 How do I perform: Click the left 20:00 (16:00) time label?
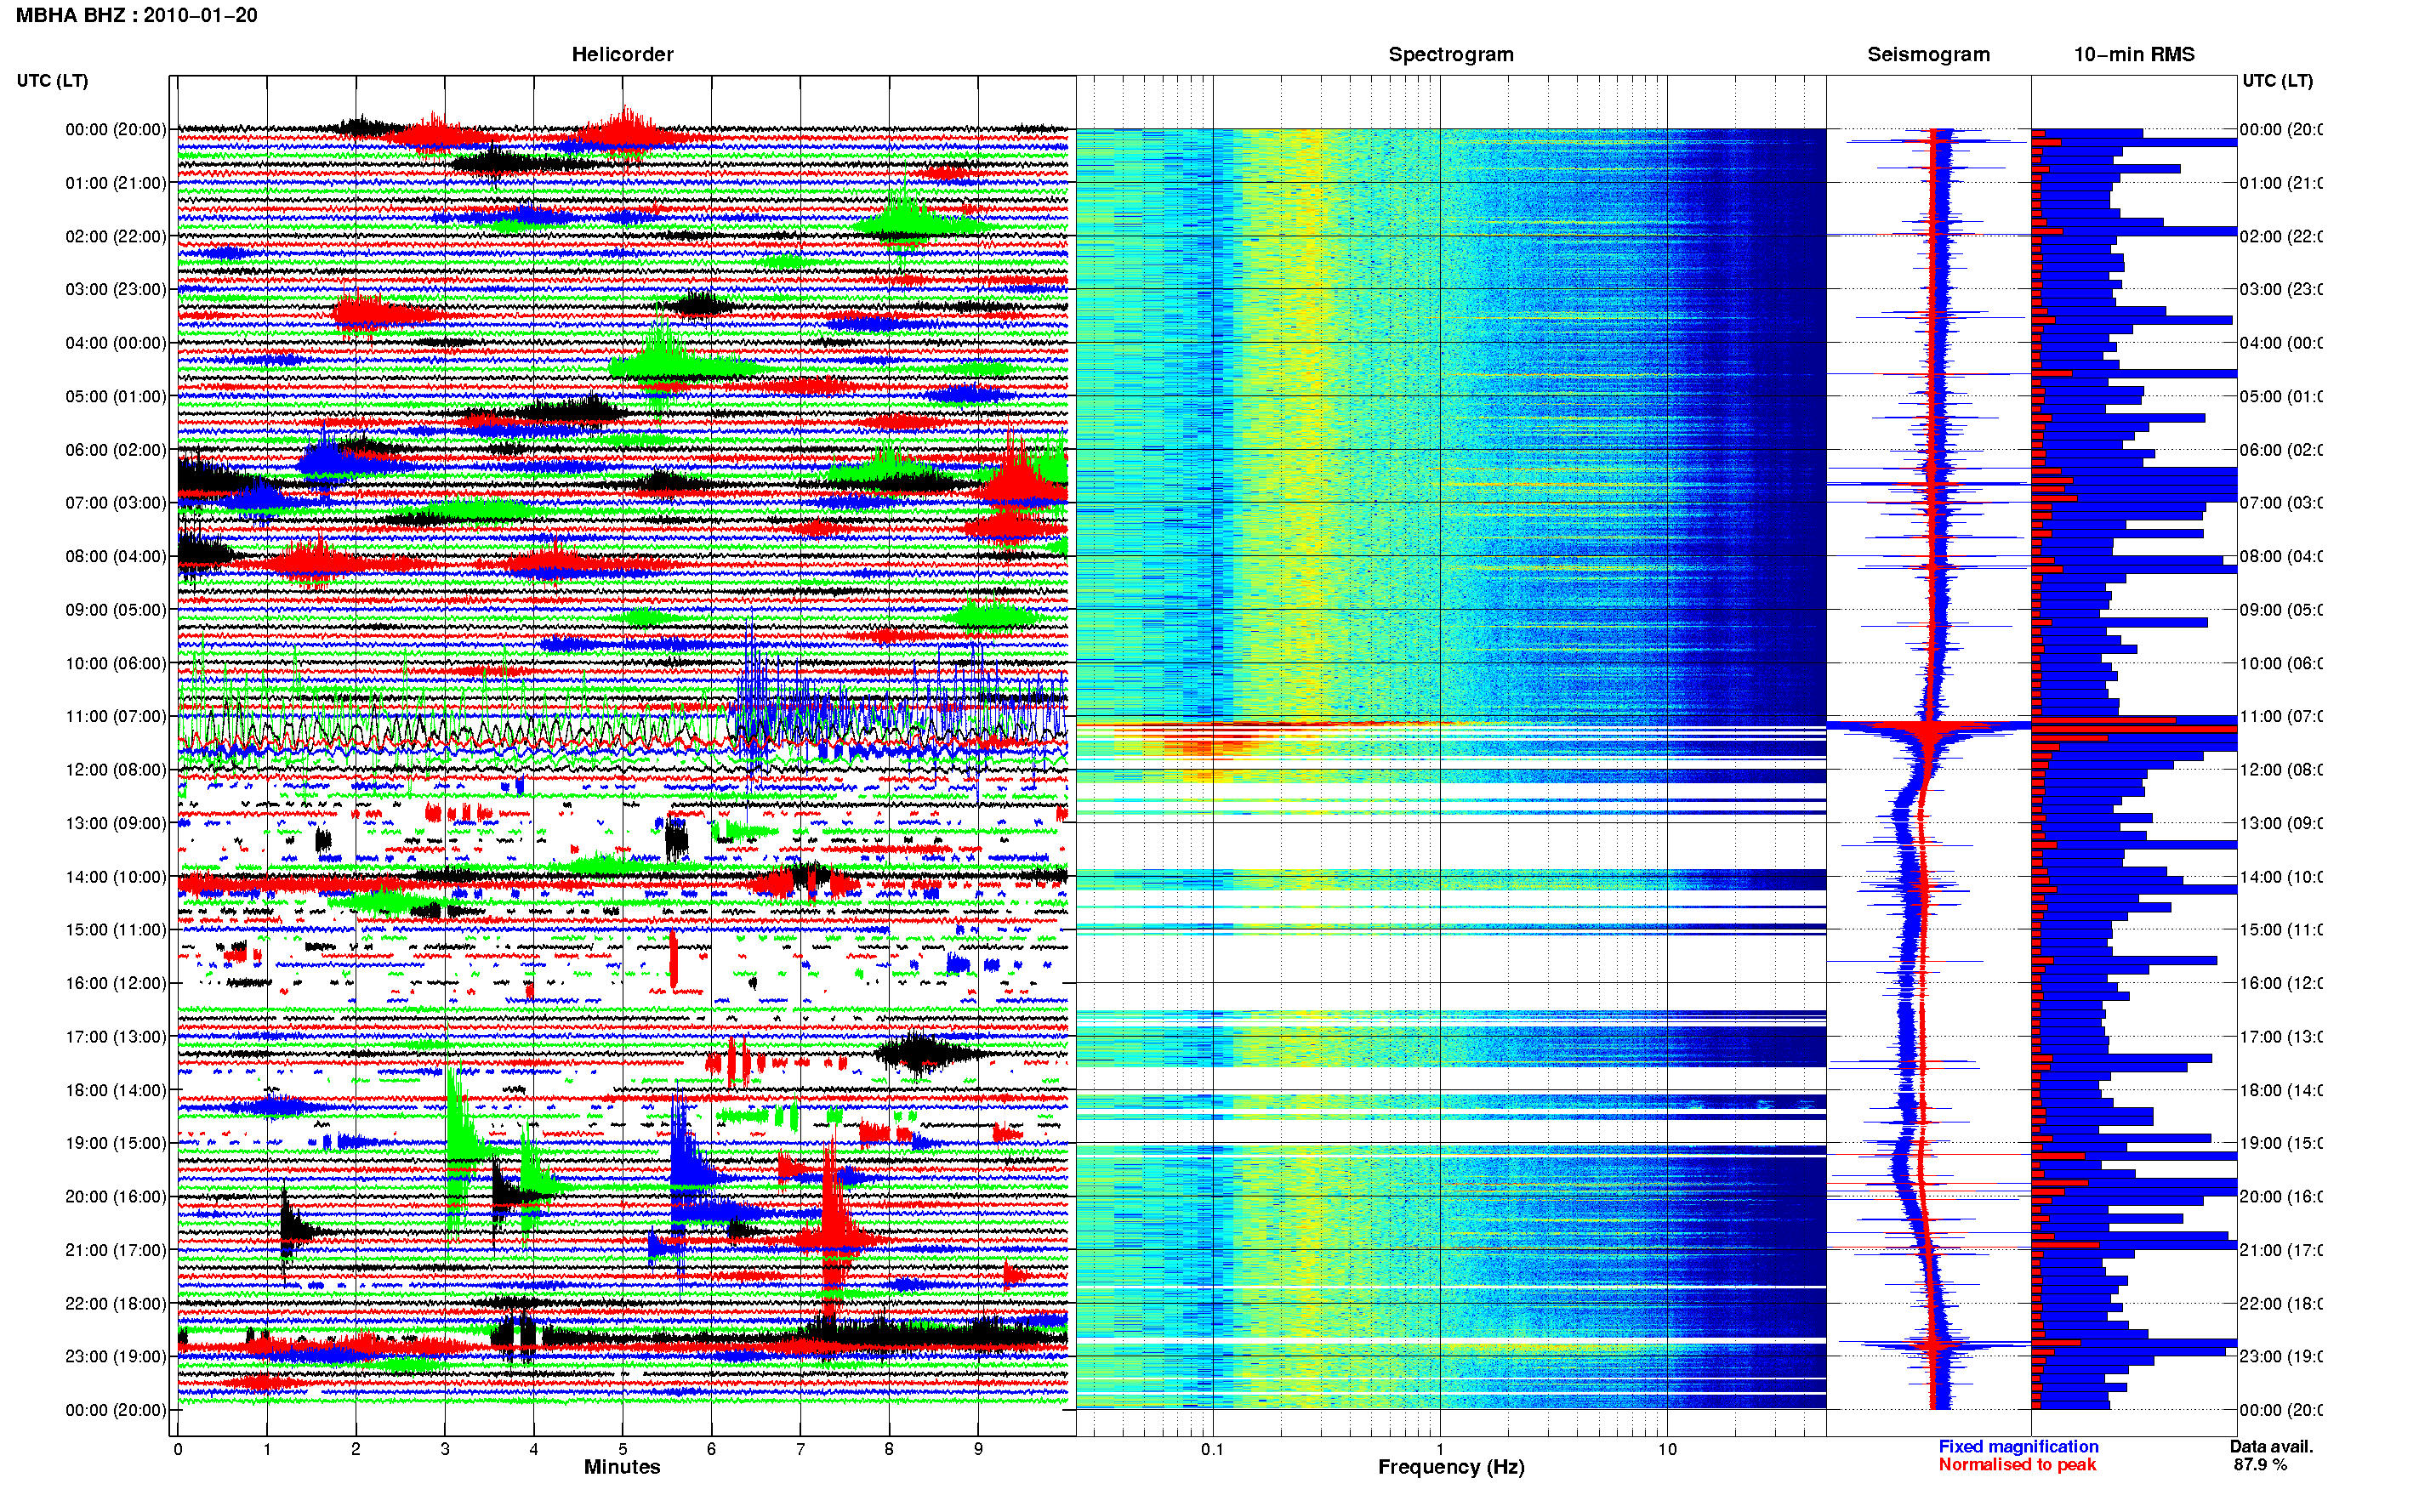pos(116,1196)
